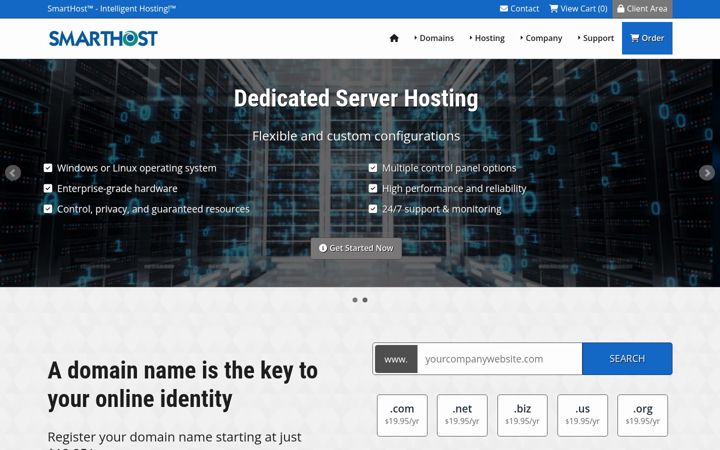Click the cart icon inside the Order button
Viewport: 720px width, 450px height.
click(635, 38)
